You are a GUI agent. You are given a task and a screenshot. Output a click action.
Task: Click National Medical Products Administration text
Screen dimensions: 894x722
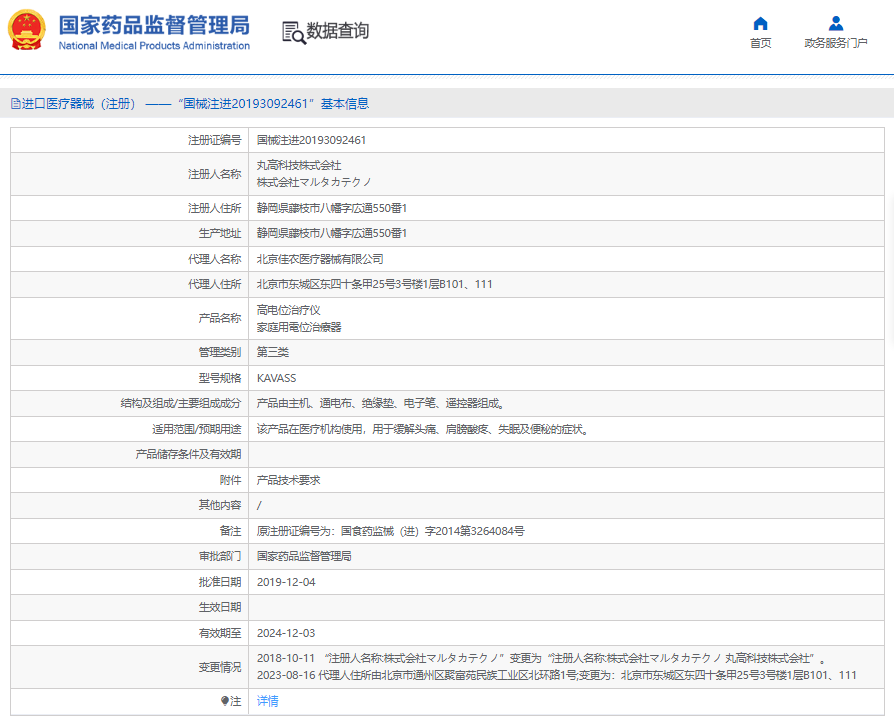pos(154,46)
